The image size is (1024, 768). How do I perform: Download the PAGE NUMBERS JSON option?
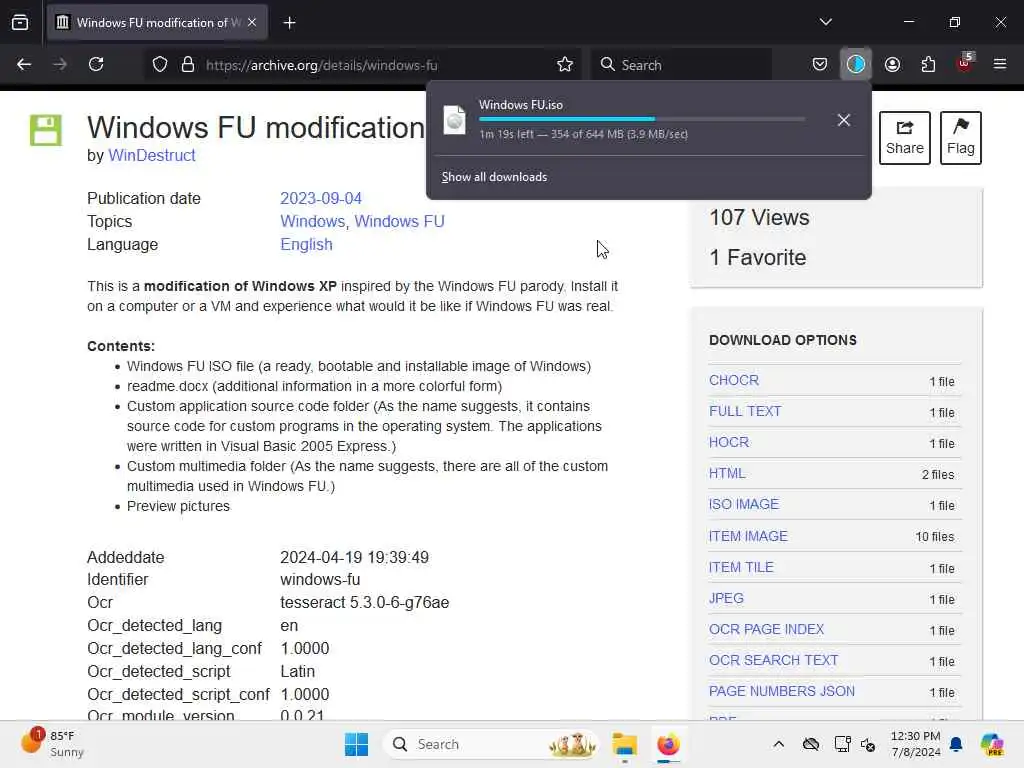pyautogui.click(x=782, y=691)
